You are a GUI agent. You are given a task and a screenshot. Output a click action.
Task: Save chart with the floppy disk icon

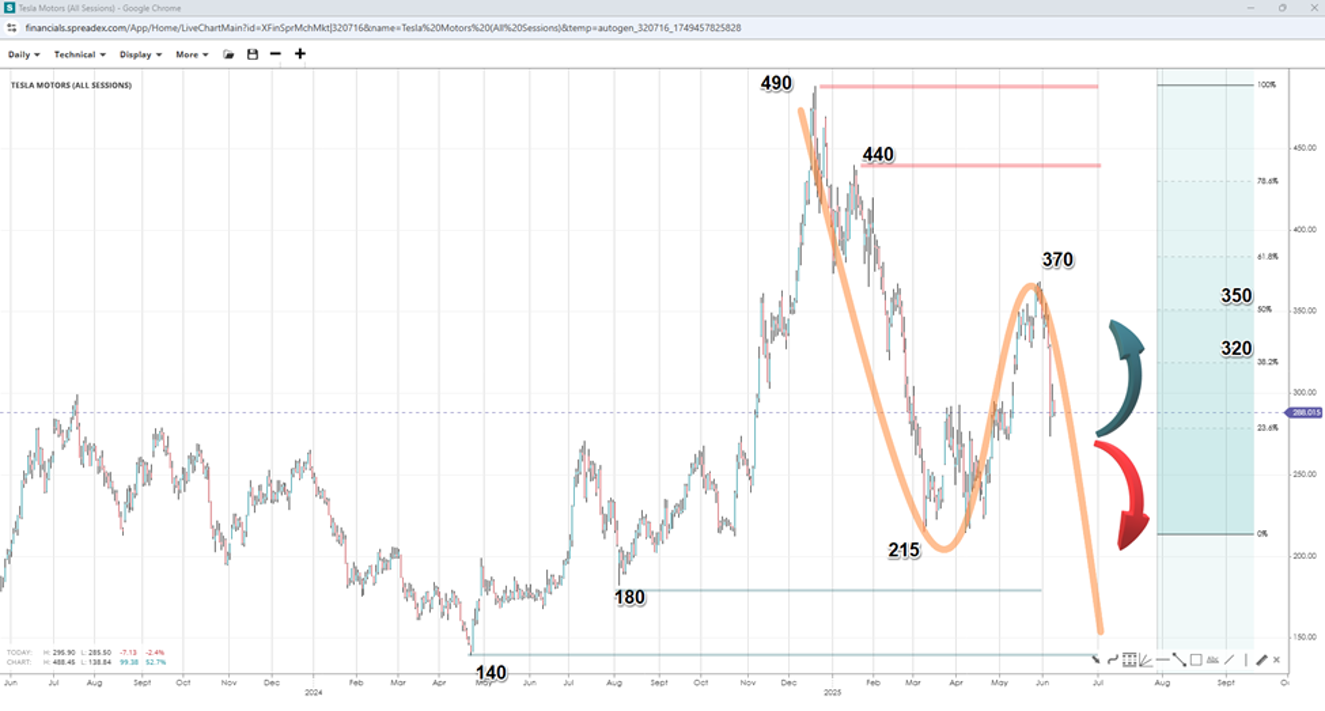[x=252, y=54]
